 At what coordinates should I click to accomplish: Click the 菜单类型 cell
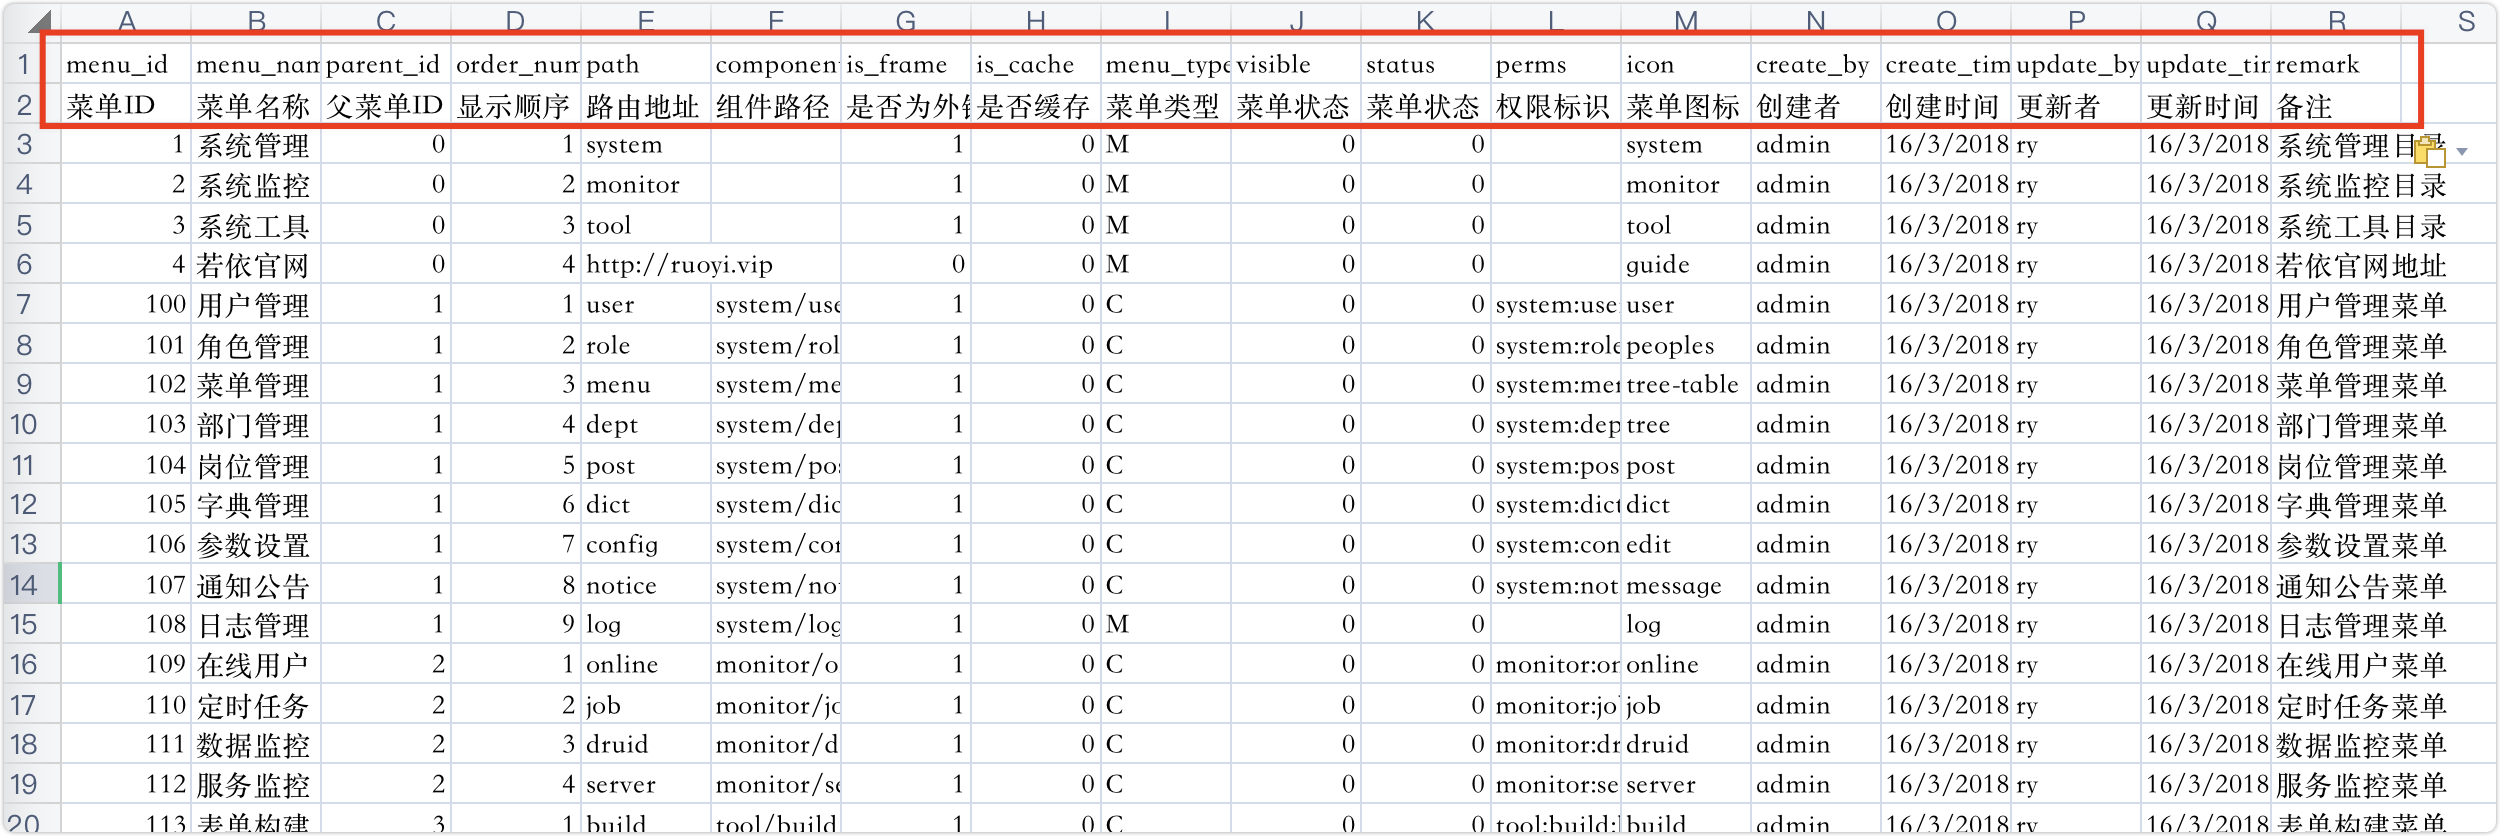(1166, 105)
